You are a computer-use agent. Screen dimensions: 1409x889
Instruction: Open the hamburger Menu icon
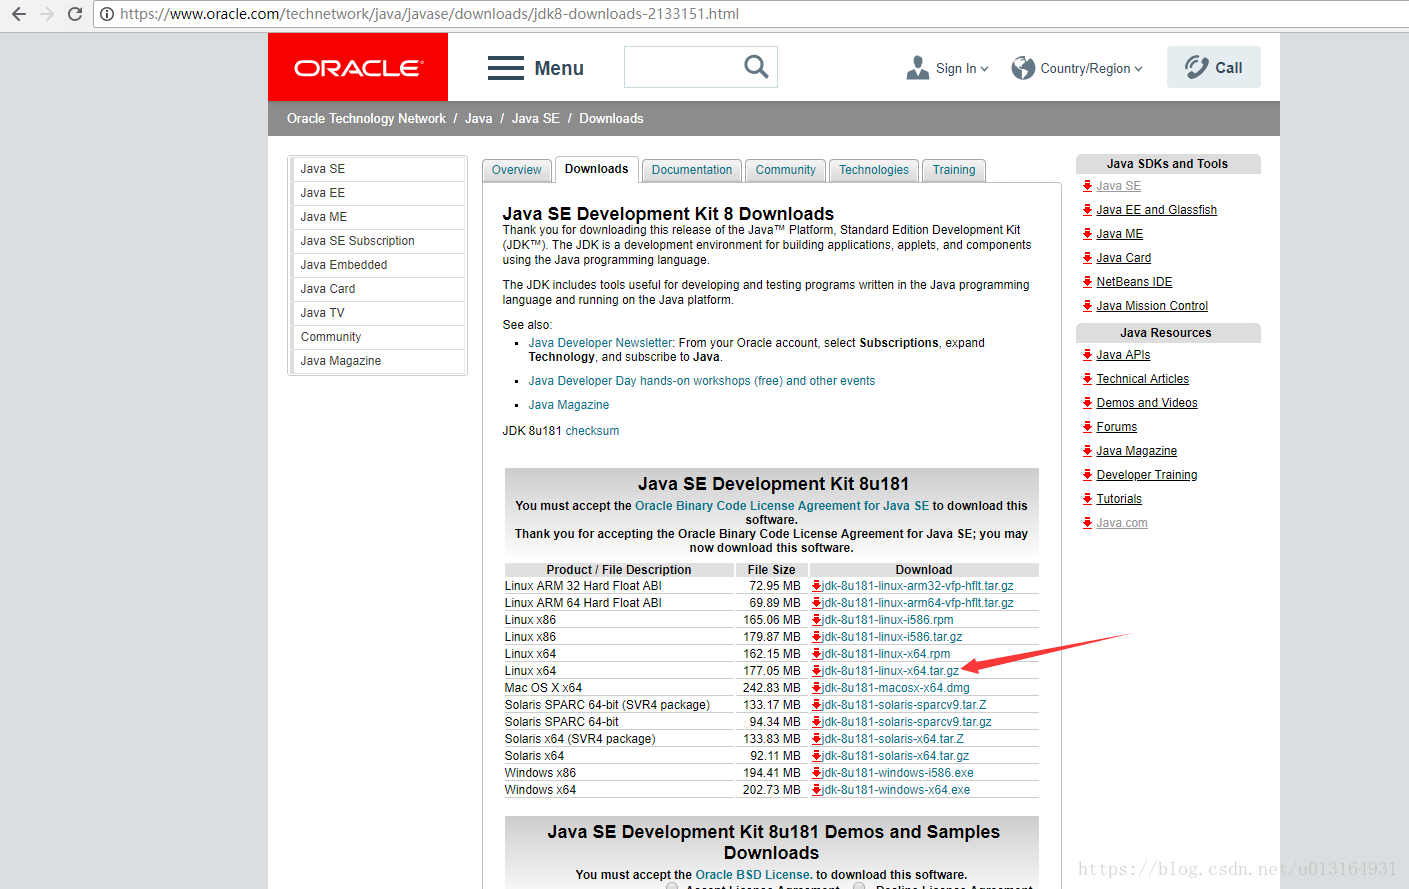506,68
